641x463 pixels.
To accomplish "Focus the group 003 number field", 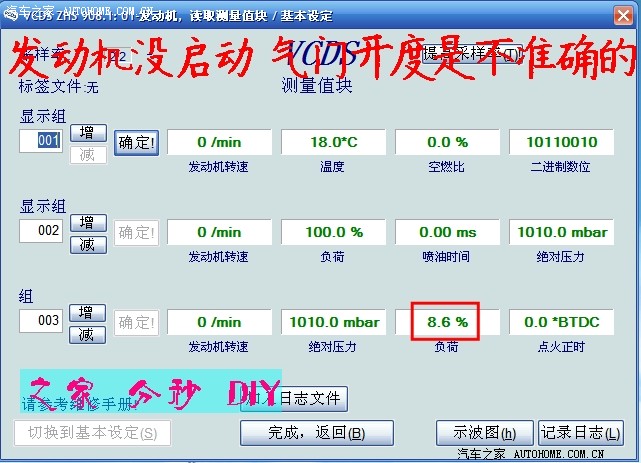I will [43, 322].
